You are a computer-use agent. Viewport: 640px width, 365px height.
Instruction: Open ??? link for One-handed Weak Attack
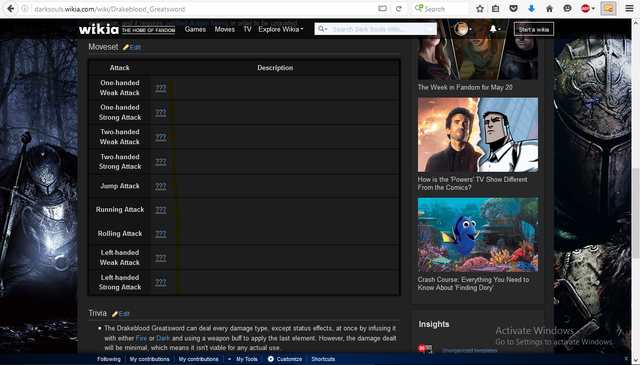(161, 88)
